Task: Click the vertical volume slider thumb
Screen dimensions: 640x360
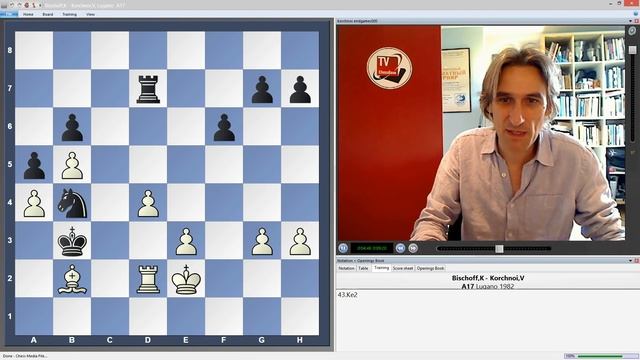Action: [632, 50]
